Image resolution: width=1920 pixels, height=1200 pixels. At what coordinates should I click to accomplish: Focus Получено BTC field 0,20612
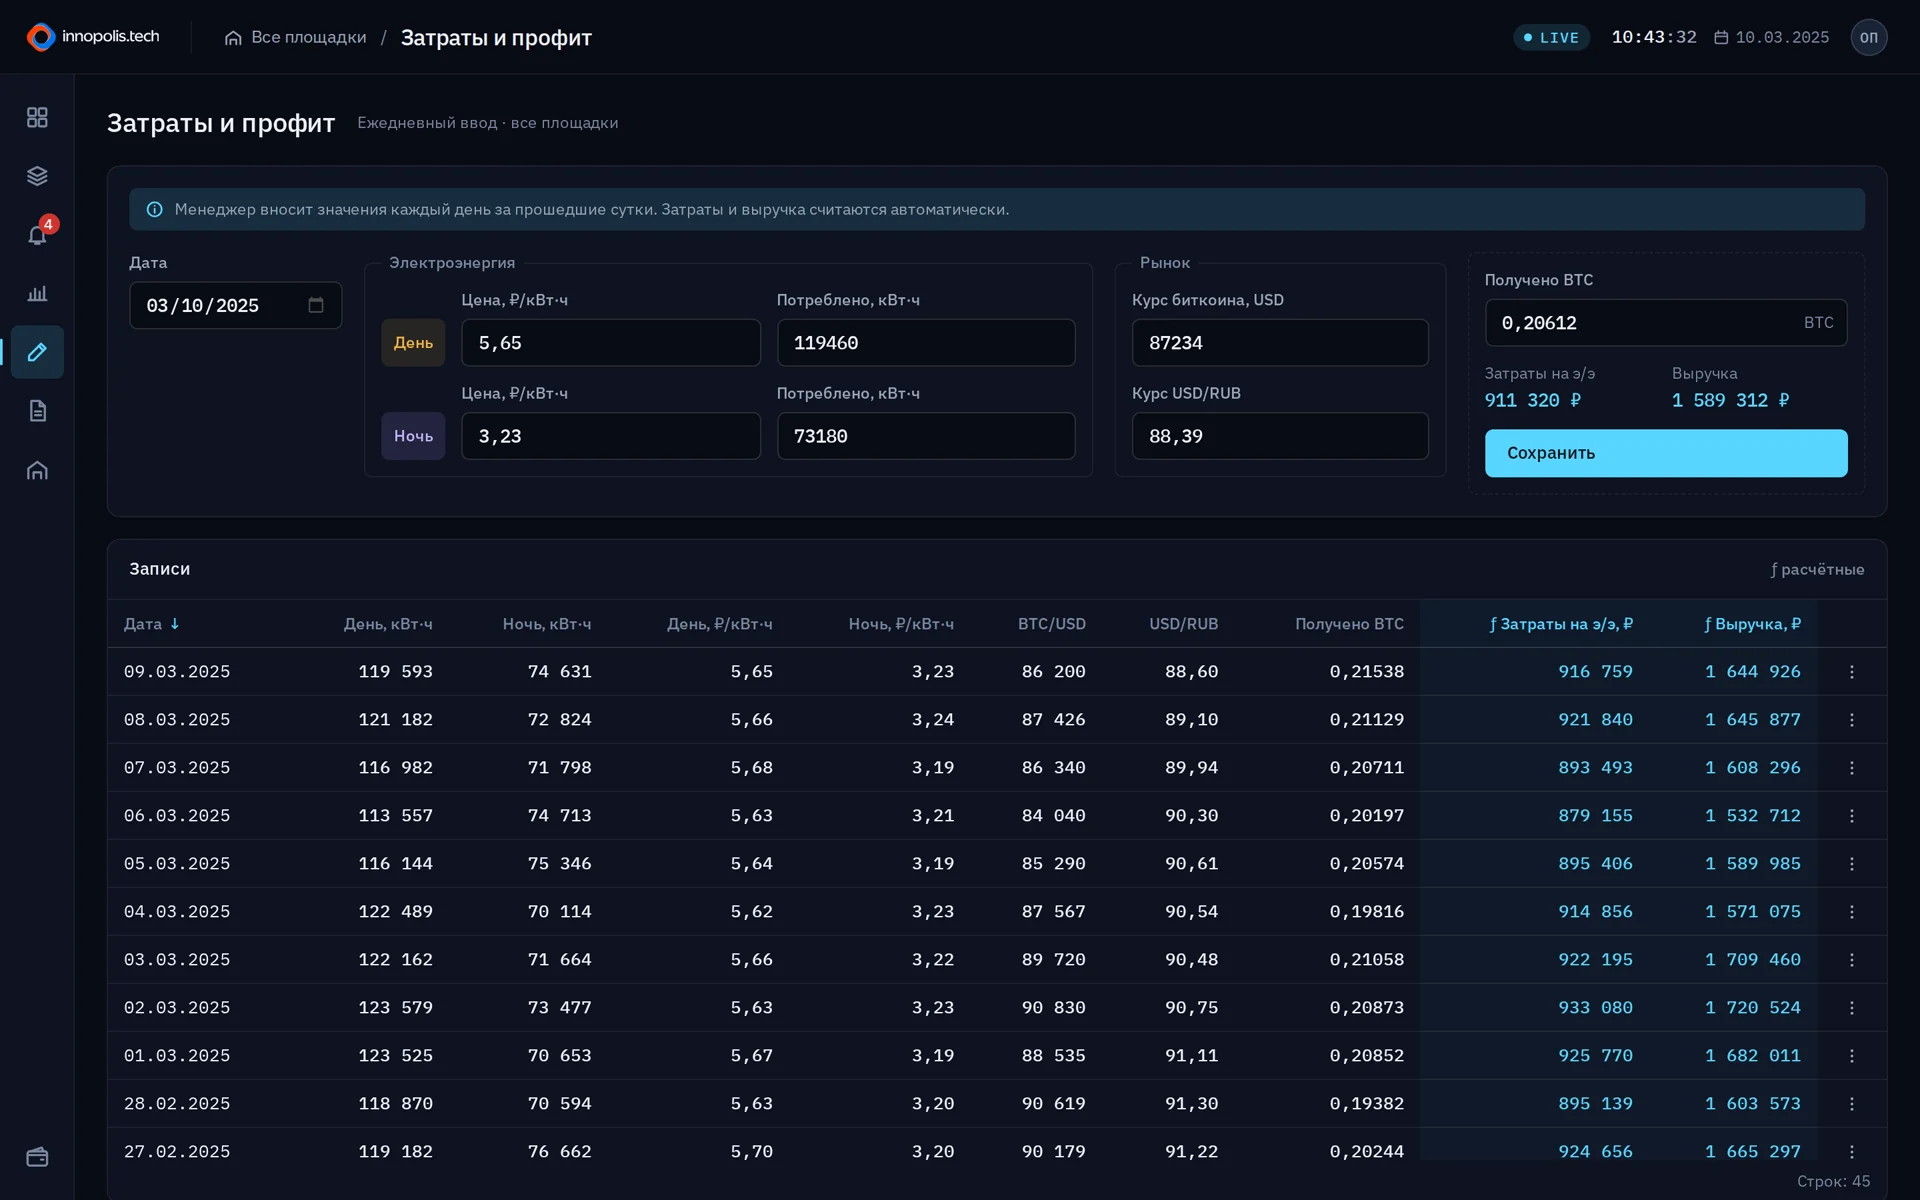coord(1666,323)
